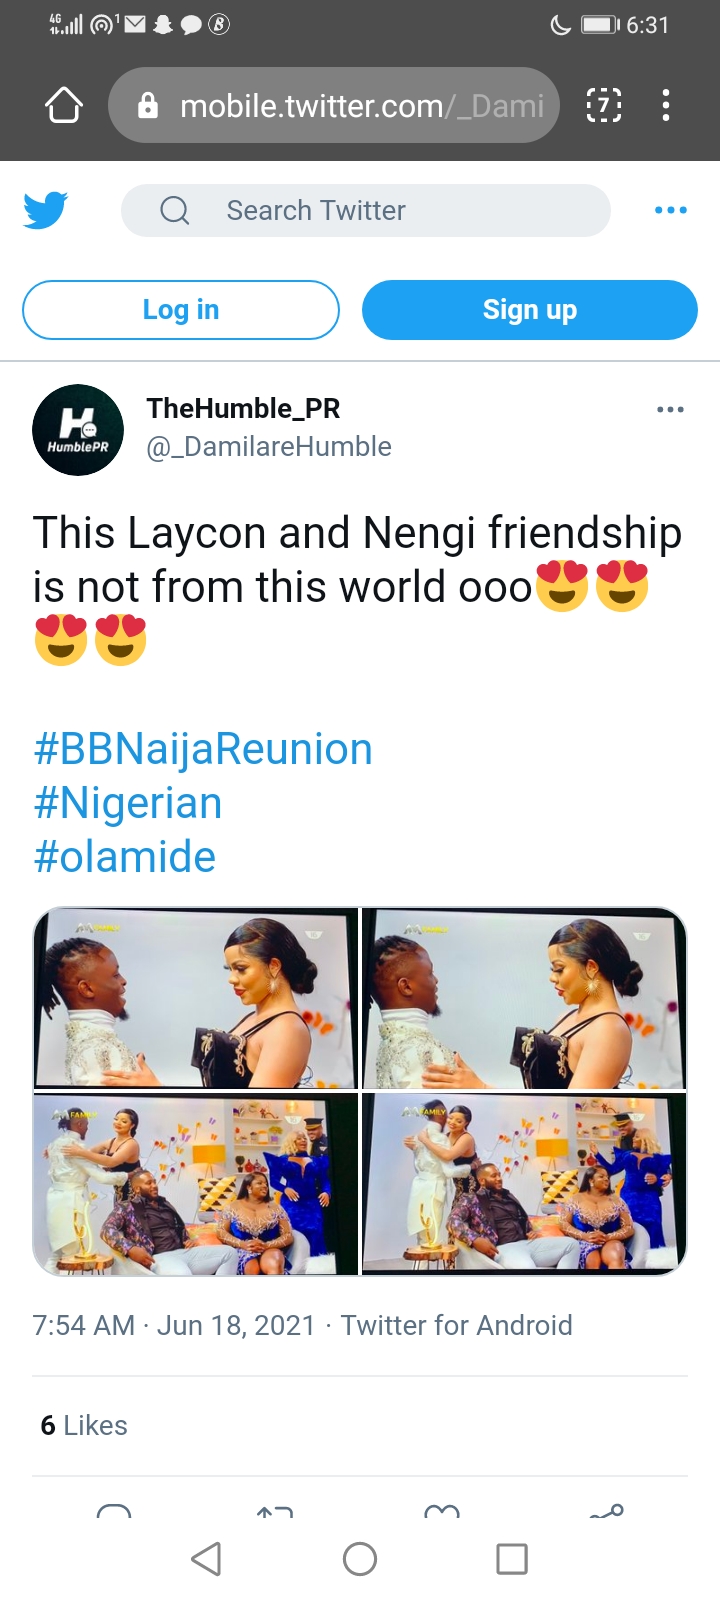720x1600 pixels.
Task: Open Chrome's three-dot overflow menu
Action: point(666,105)
